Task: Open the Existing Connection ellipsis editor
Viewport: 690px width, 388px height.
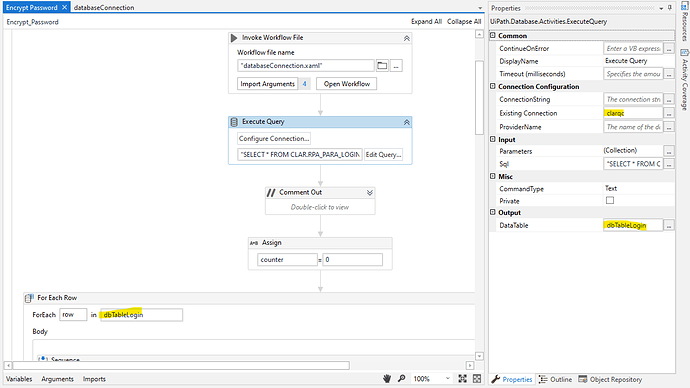Action: point(669,113)
